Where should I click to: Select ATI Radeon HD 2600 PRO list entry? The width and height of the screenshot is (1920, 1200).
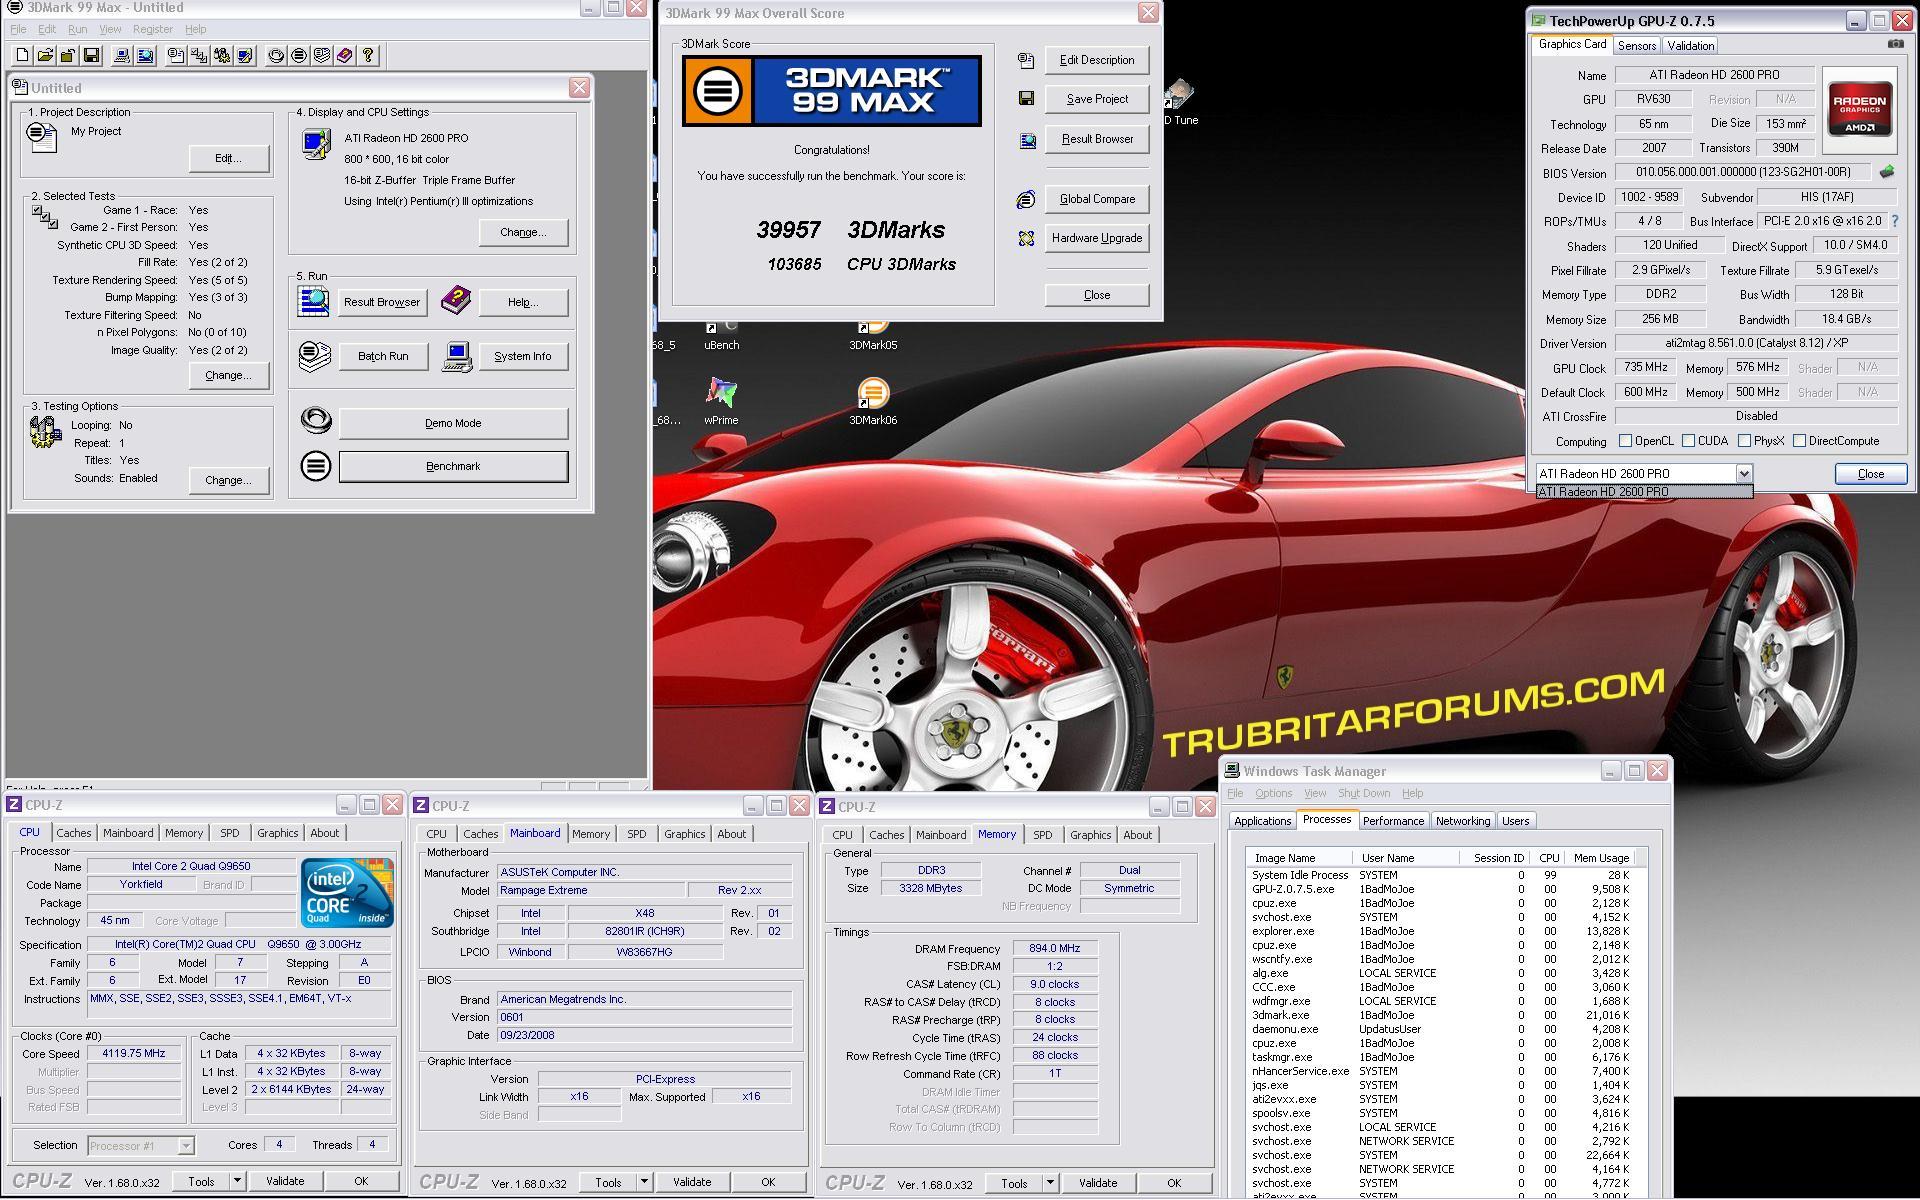(1644, 492)
